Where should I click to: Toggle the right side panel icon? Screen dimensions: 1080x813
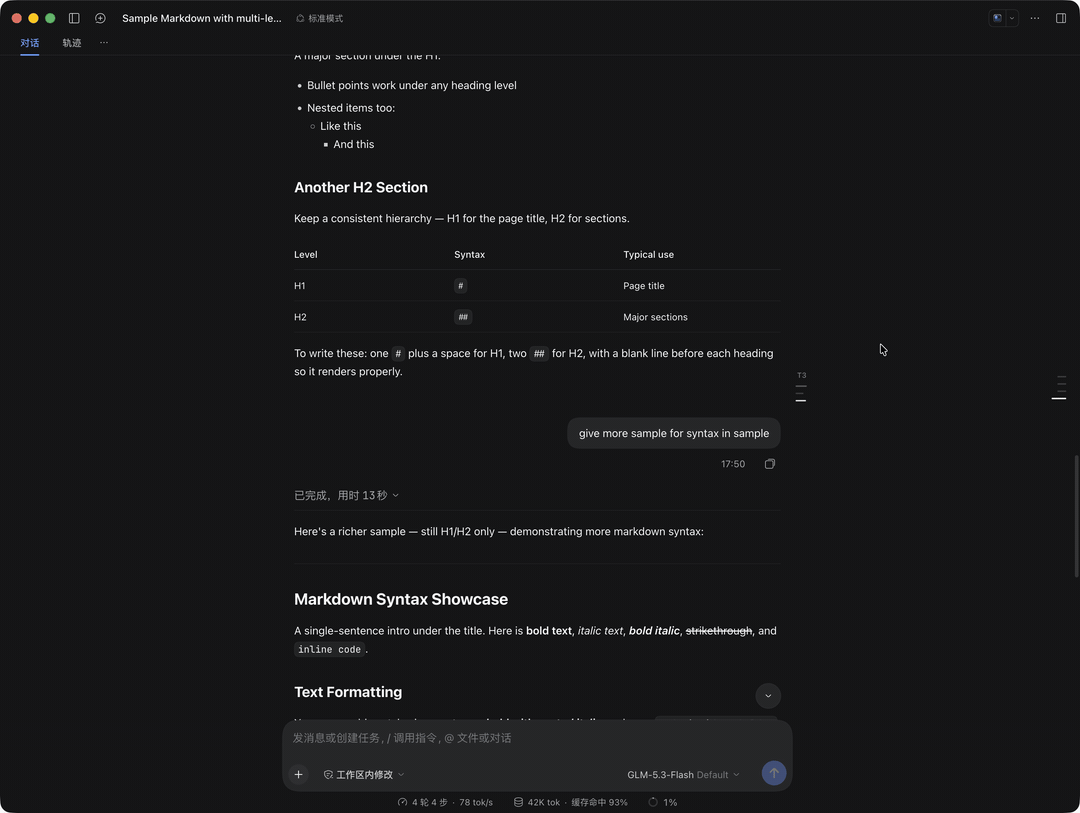(1061, 18)
